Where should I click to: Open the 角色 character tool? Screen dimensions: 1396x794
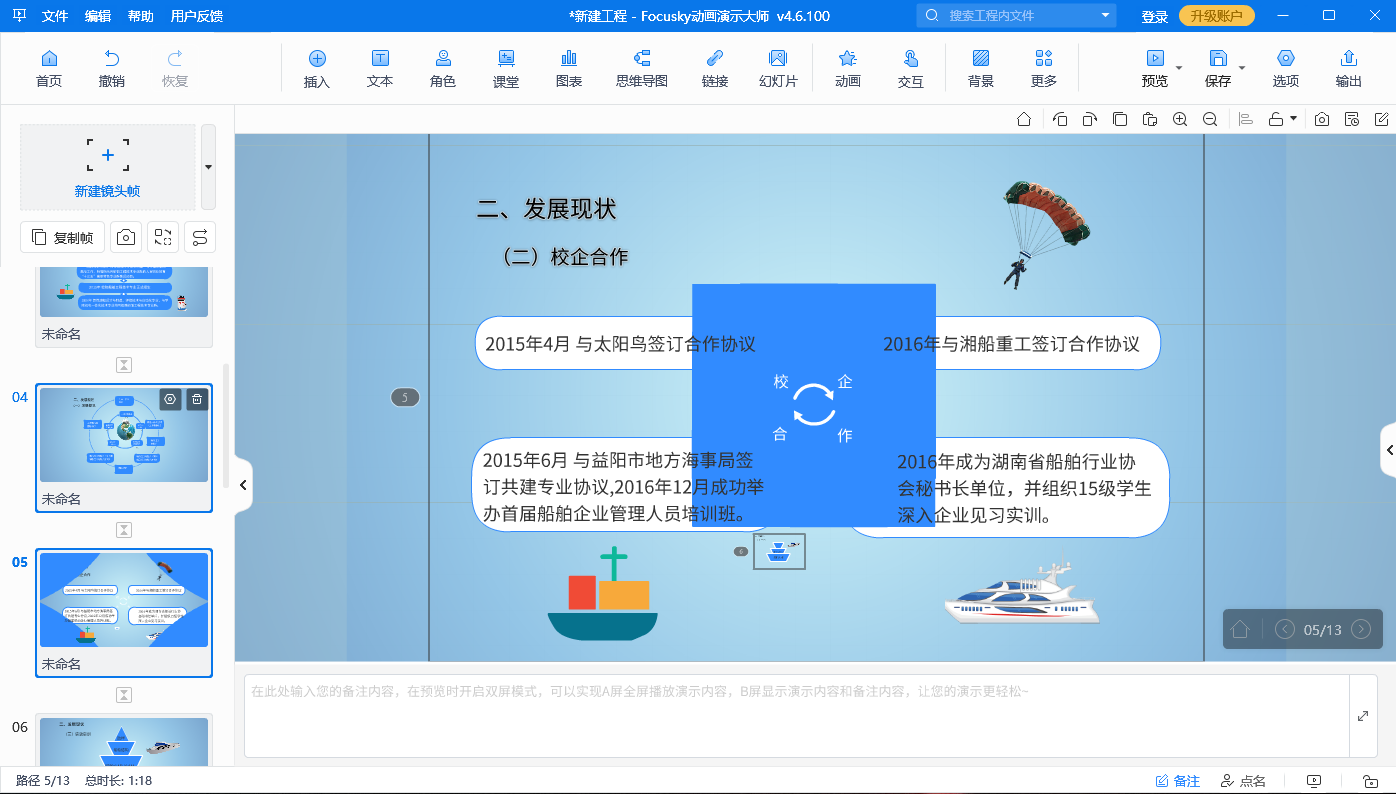pos(443,68)
